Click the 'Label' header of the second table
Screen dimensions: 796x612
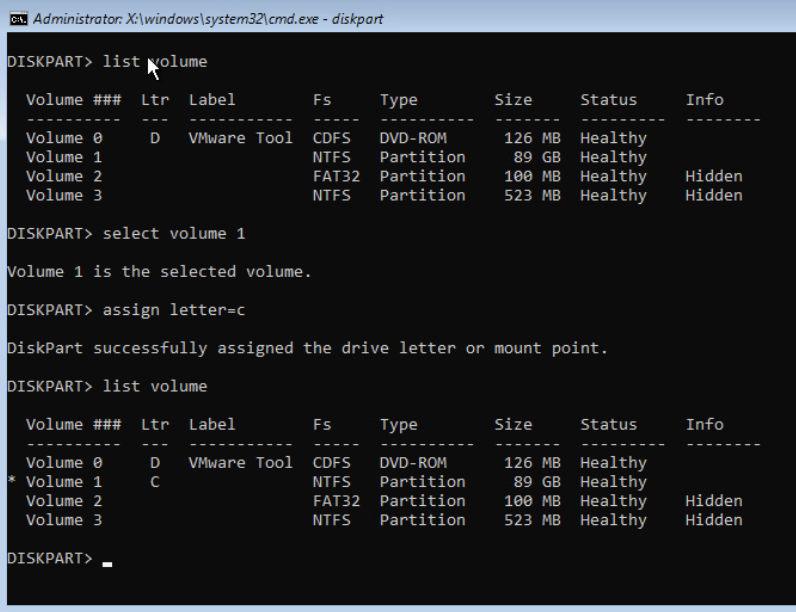[x=212, y=424]
